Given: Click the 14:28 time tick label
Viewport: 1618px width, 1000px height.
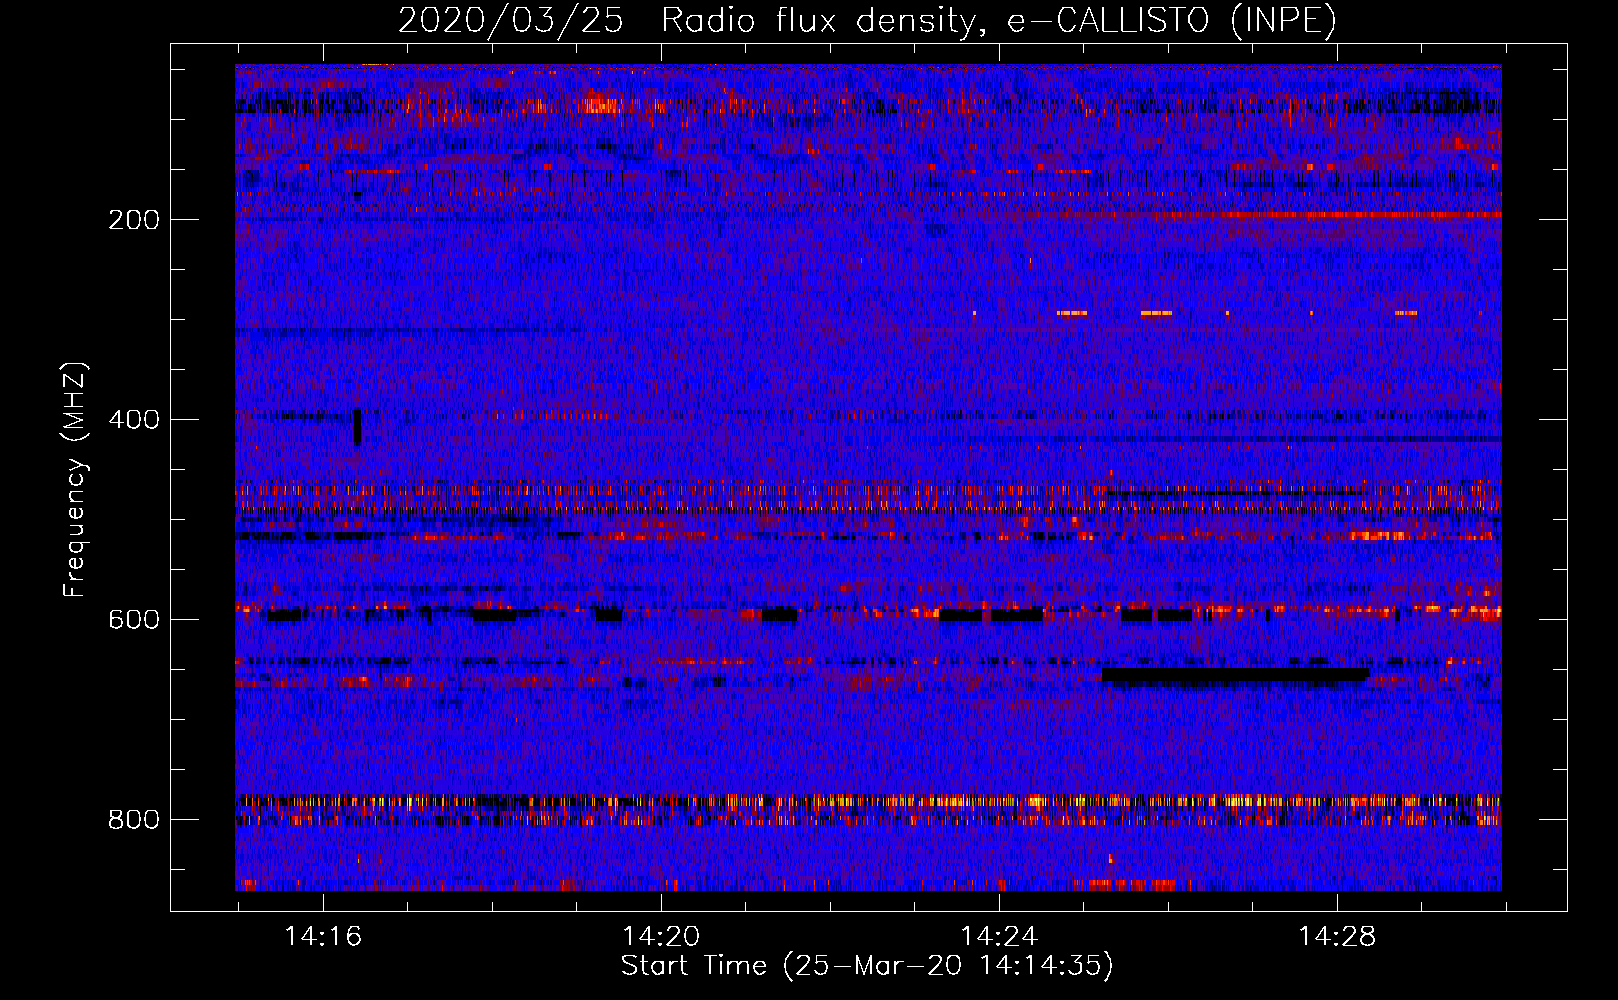Looking at the screenshot, I should [1337, 937].
